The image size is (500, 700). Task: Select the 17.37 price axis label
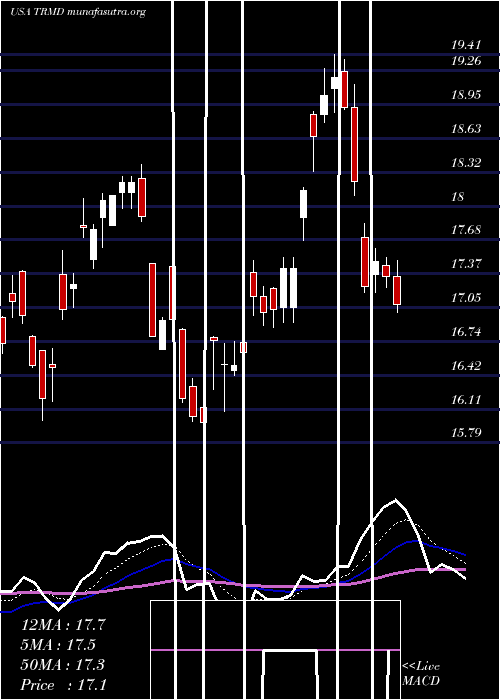tap(466, 264)
